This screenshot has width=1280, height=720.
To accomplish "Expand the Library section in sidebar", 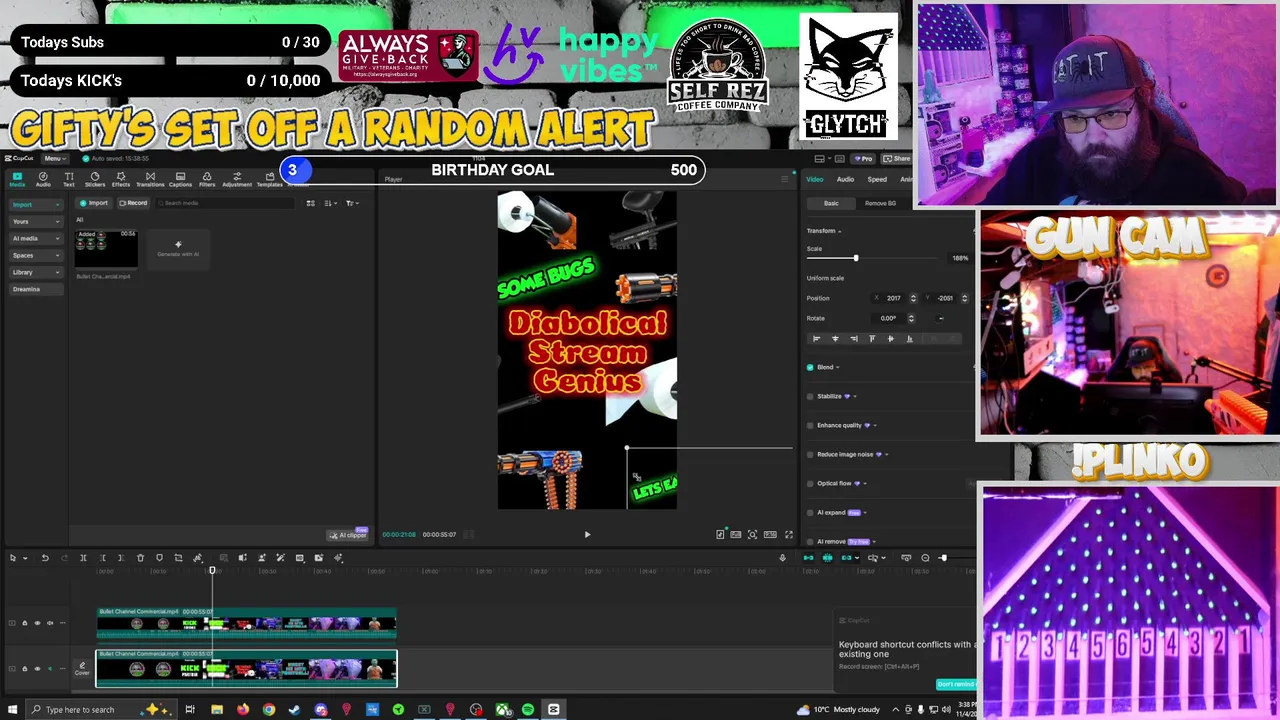I will pyautogui.click(x=36, y=272).
